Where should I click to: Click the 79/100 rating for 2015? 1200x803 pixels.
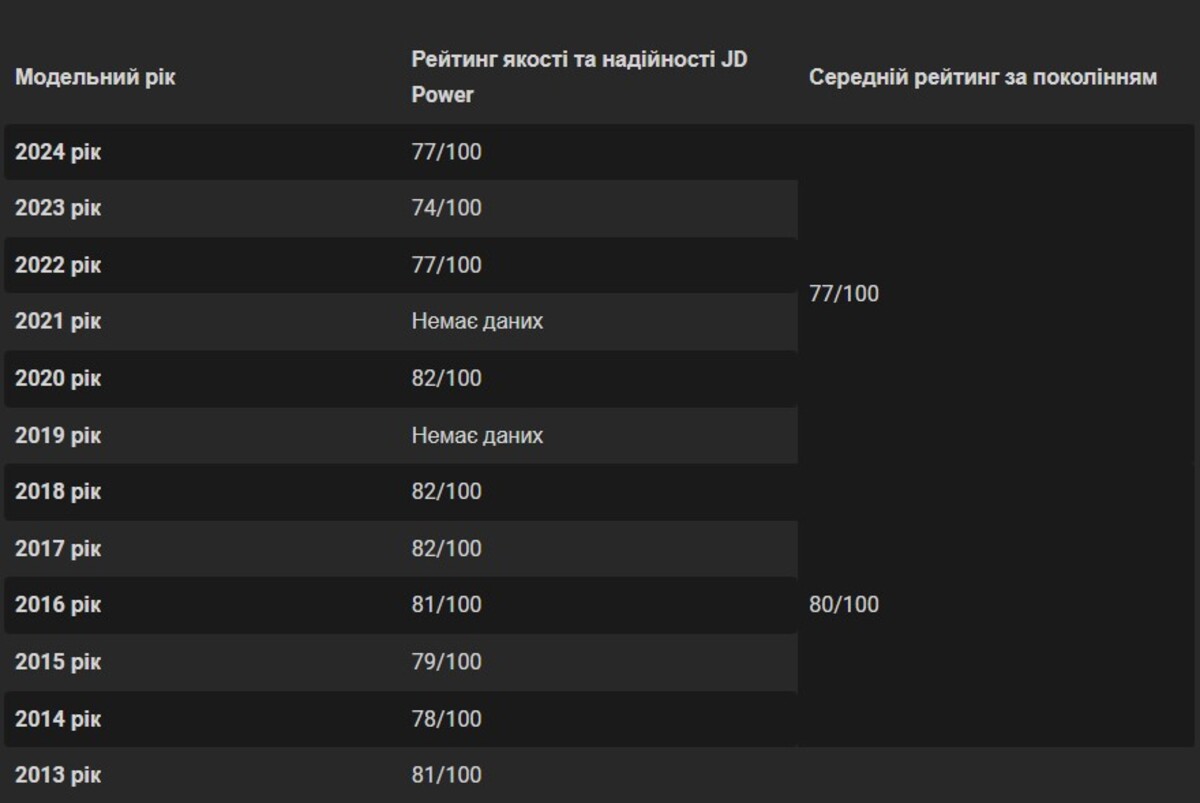coord(446,661)
